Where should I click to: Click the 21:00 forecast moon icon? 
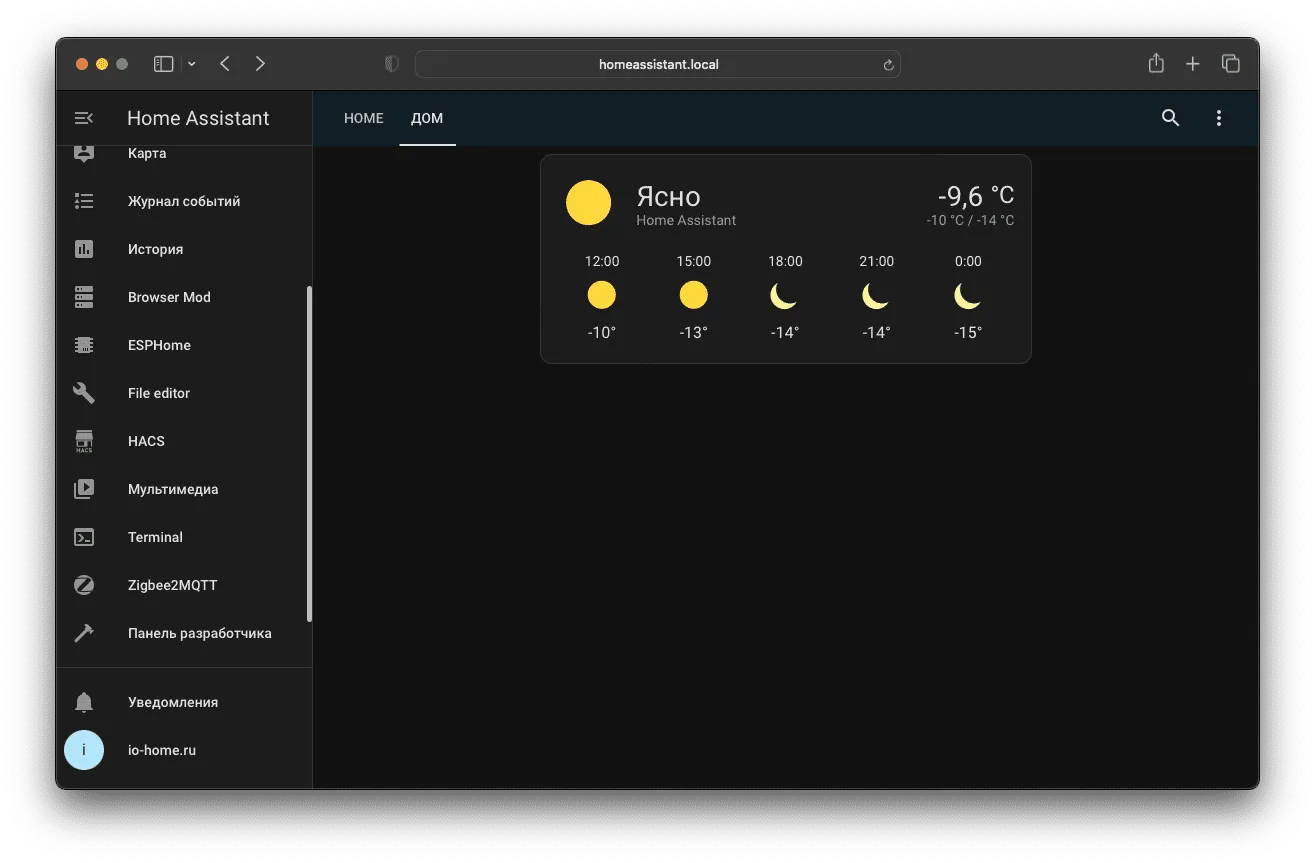pos(876,295)
